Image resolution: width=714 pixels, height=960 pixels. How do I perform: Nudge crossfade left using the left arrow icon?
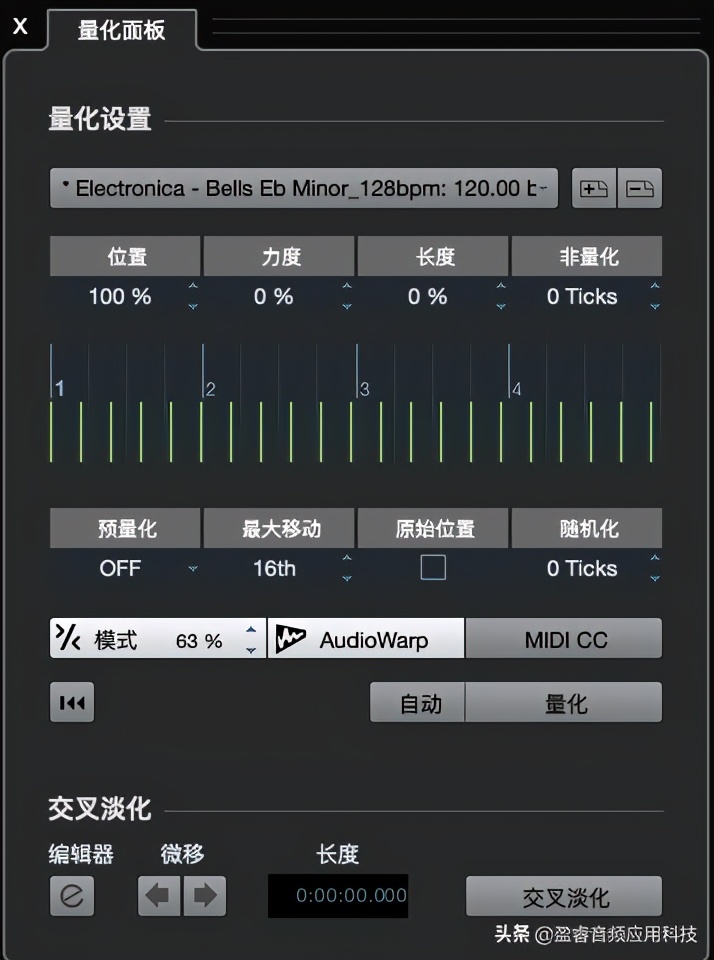158,896
